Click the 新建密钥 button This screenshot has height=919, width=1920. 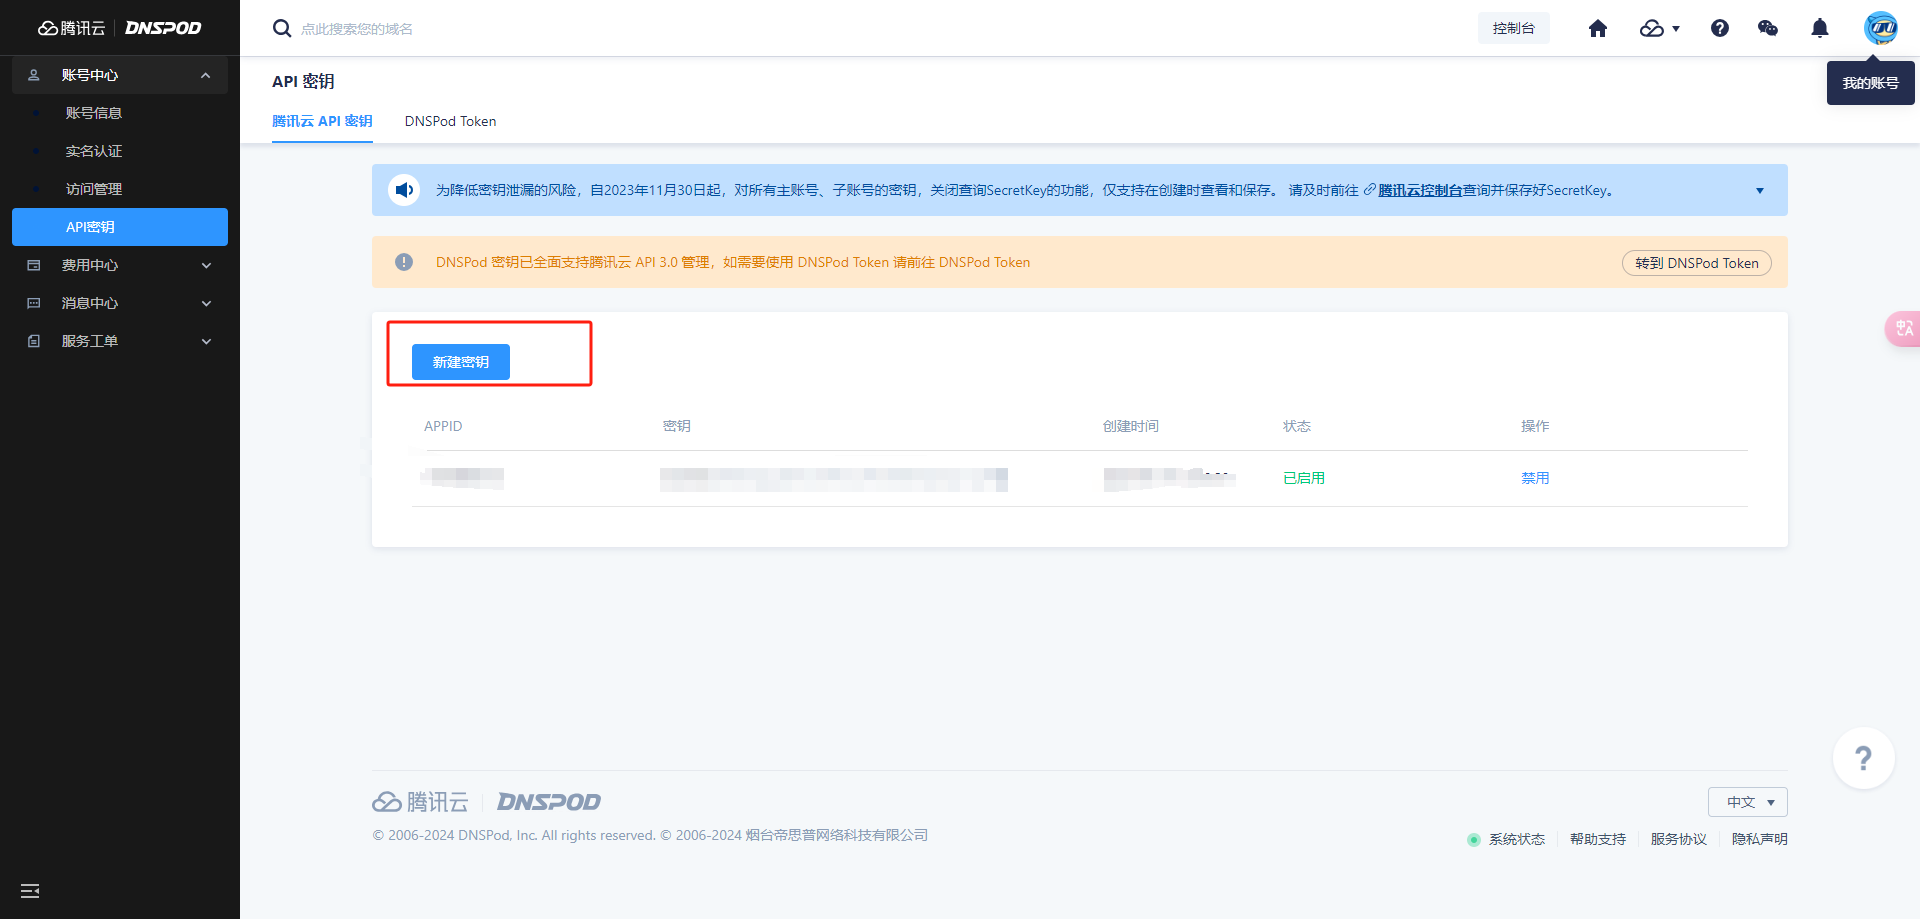tap(461, 362)
